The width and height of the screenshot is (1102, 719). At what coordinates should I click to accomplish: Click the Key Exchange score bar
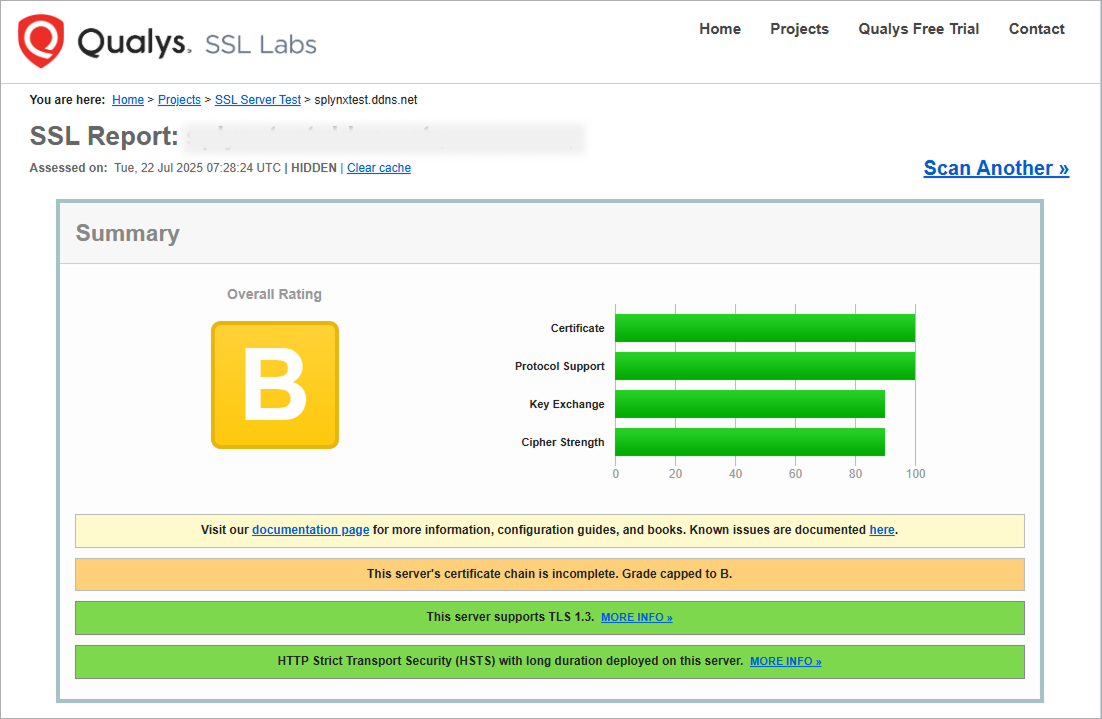click(x=750, y=404)
